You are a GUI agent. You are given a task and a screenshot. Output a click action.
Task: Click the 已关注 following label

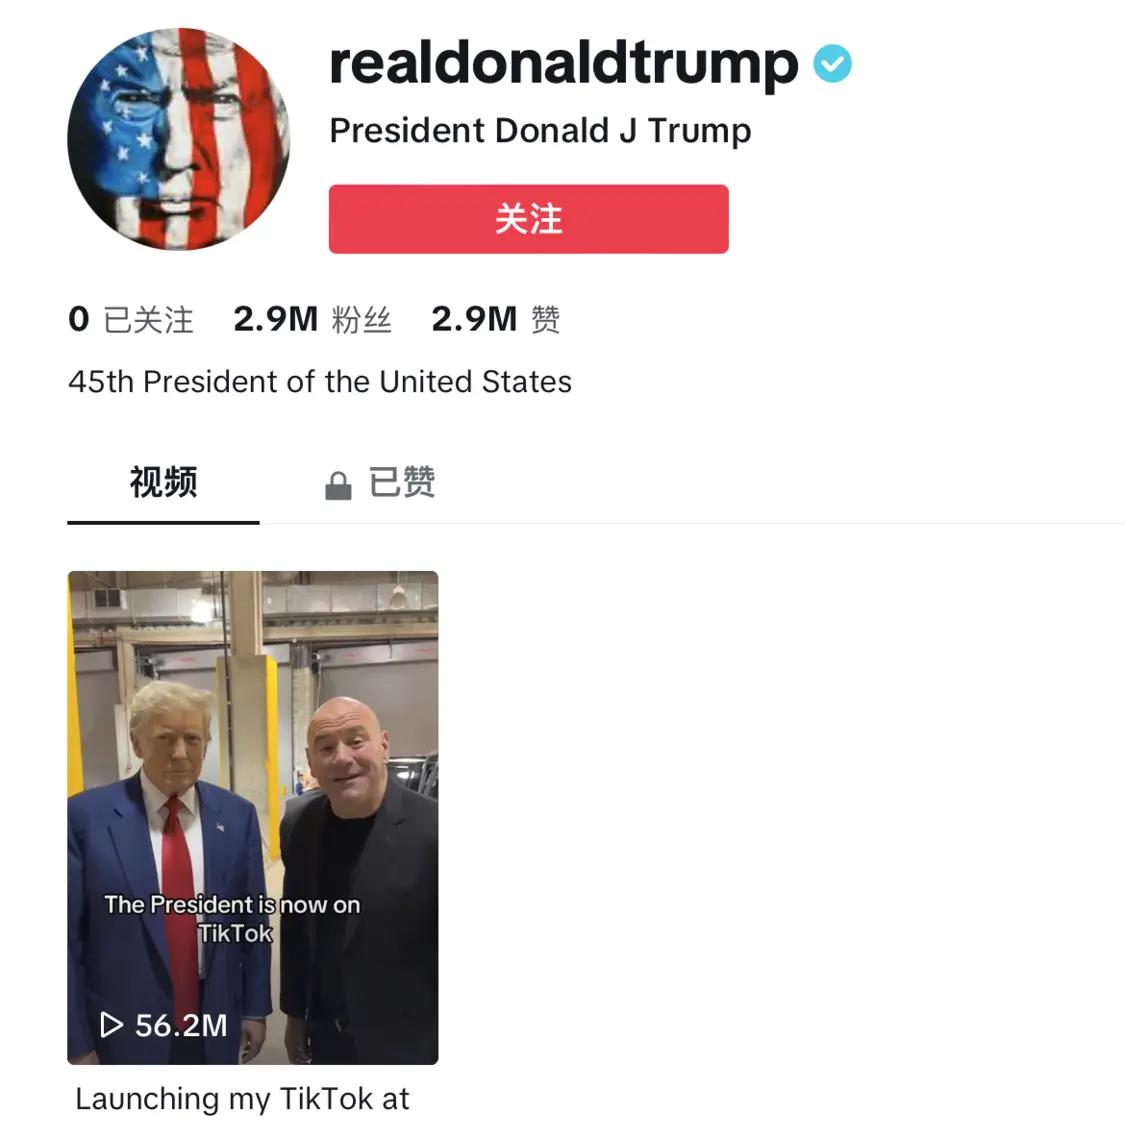(x=149, y=320)
